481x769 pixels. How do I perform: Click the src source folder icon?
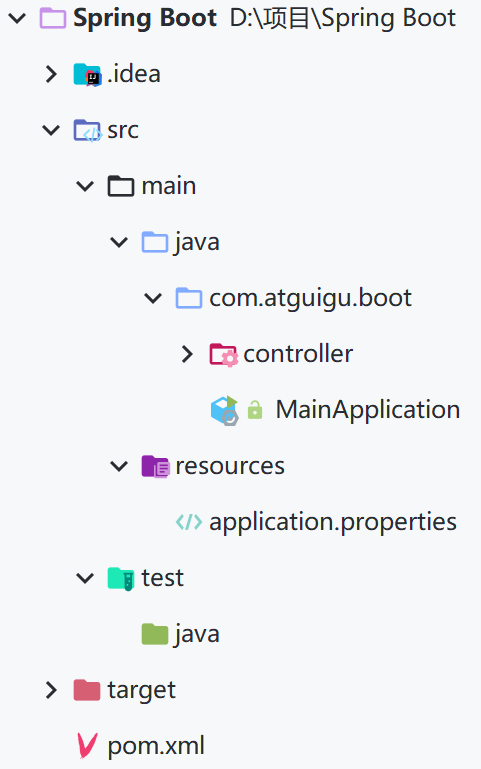pyautogui.click(x=87, y=130)
